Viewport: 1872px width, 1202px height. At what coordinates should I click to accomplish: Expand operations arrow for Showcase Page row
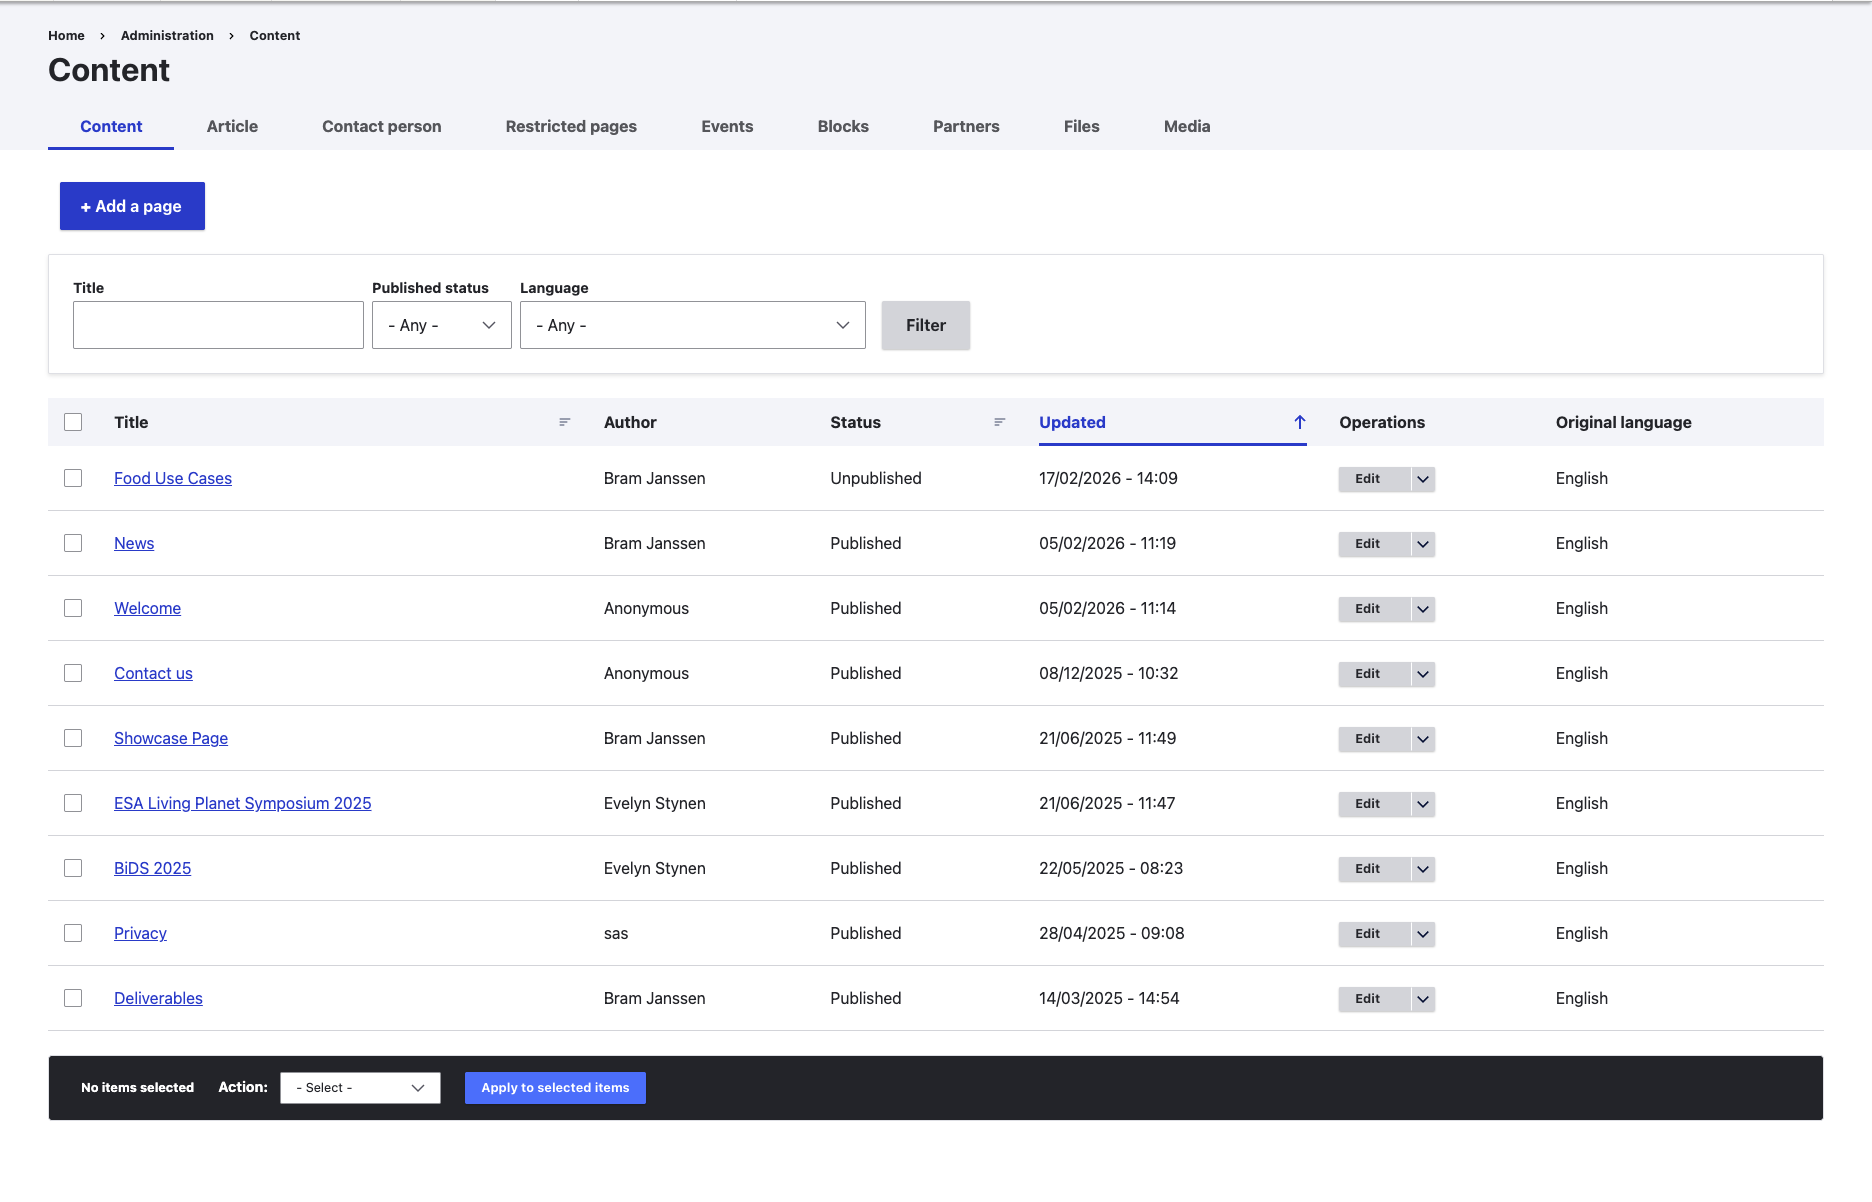pyautogui.click(x=1423, y=739)
